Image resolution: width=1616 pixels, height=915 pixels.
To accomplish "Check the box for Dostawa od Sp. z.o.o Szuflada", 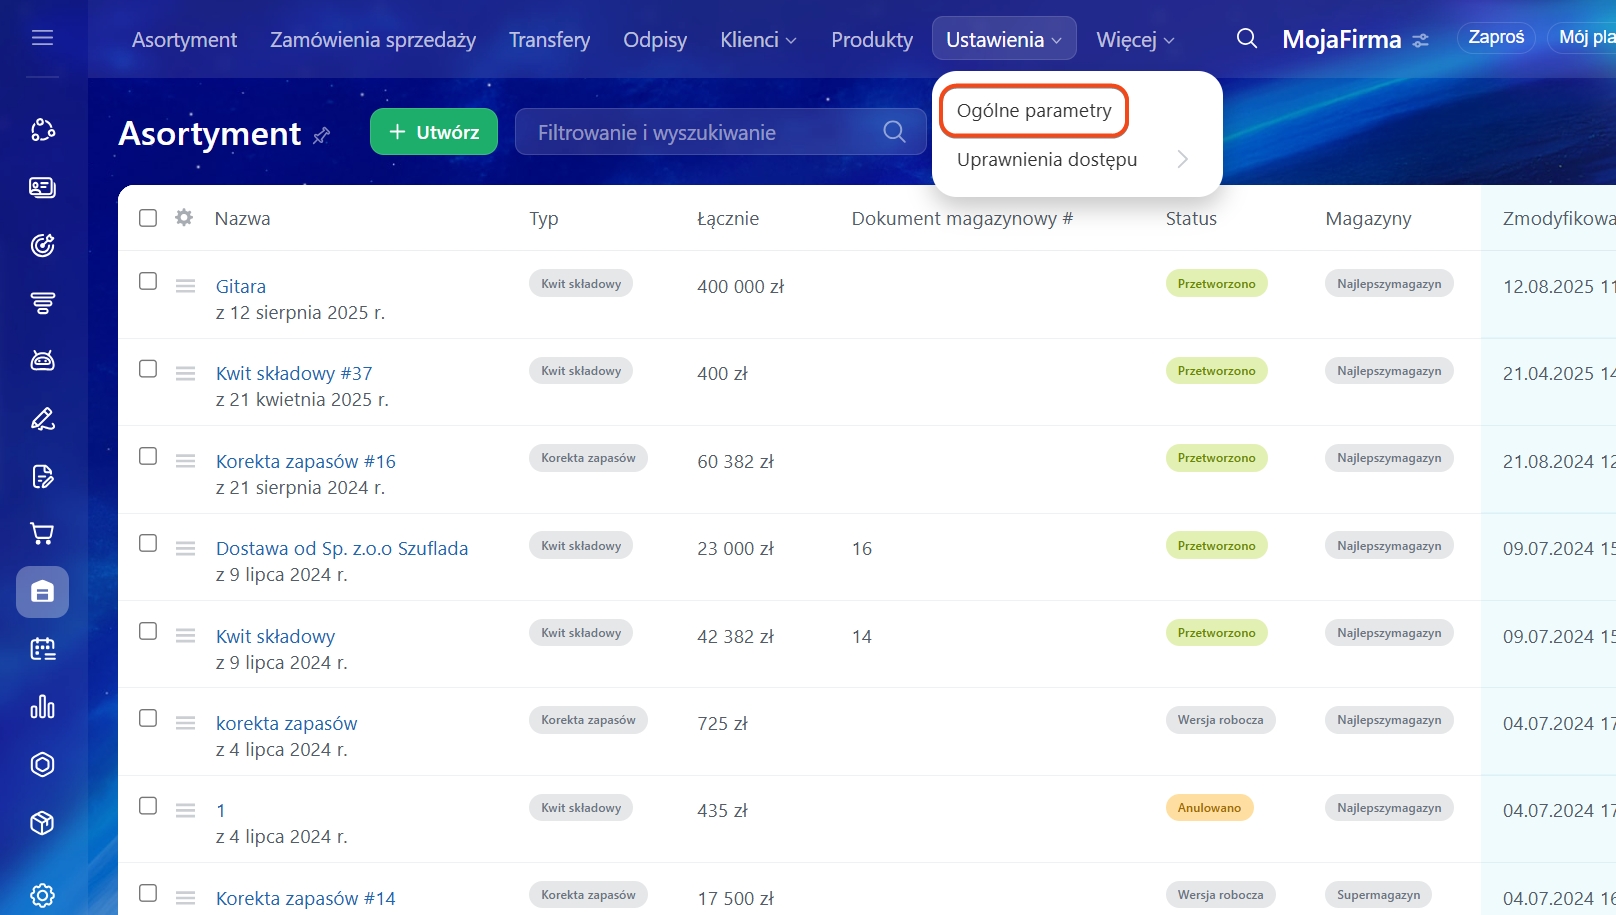I will (x=148, y=543).
